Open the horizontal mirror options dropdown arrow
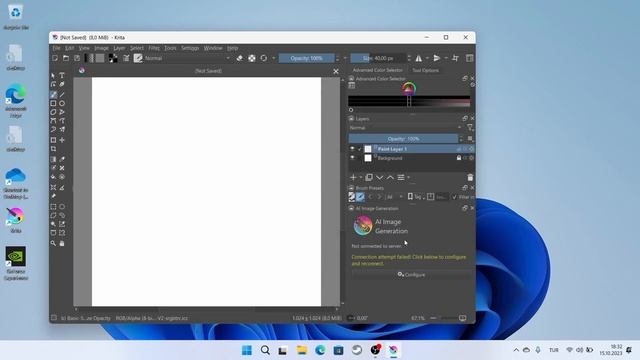This screenshot has width=640, height=360. (427, 58)
